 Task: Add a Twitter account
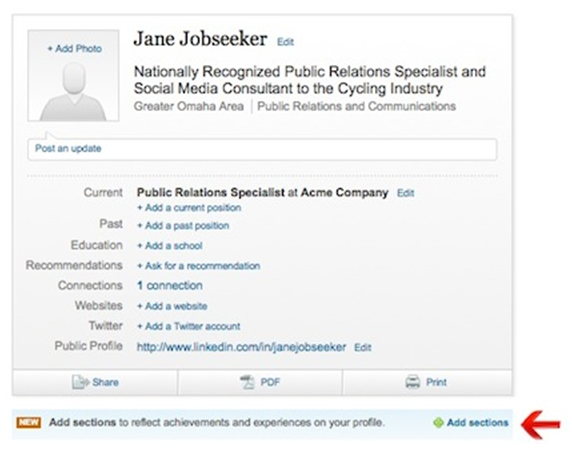(189, 326)
